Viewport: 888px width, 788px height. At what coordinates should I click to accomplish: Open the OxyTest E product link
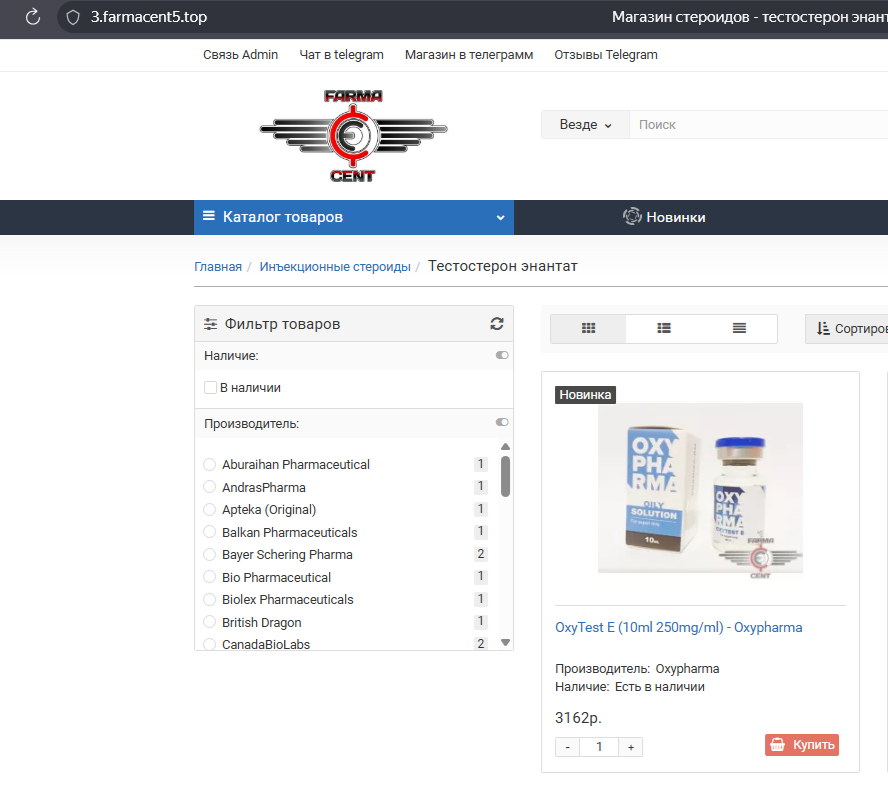tap(679, 627)
